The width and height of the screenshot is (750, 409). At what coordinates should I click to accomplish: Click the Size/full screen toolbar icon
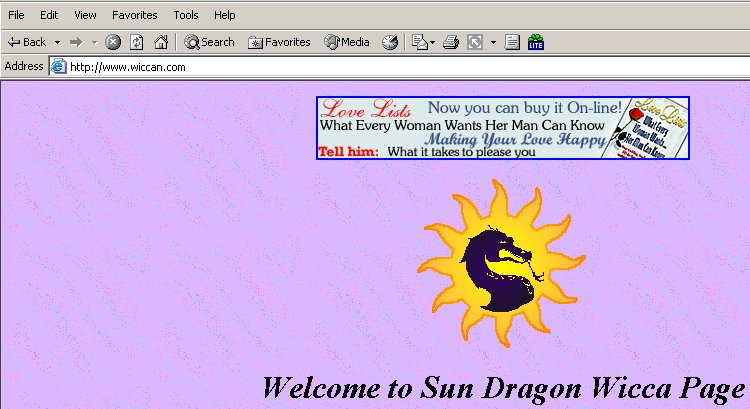click(x=475, y=43)
